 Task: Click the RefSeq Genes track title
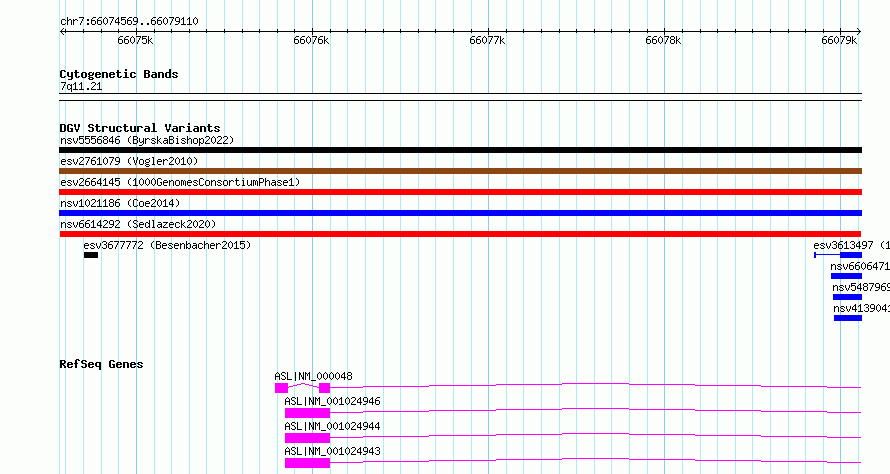tap(101, 364)
